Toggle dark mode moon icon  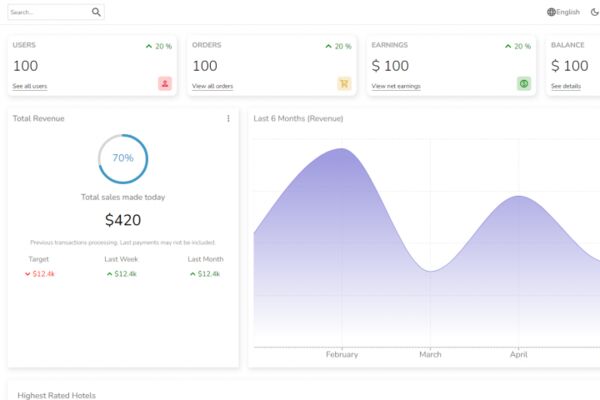pyautogui.click(x=595, y=12)
